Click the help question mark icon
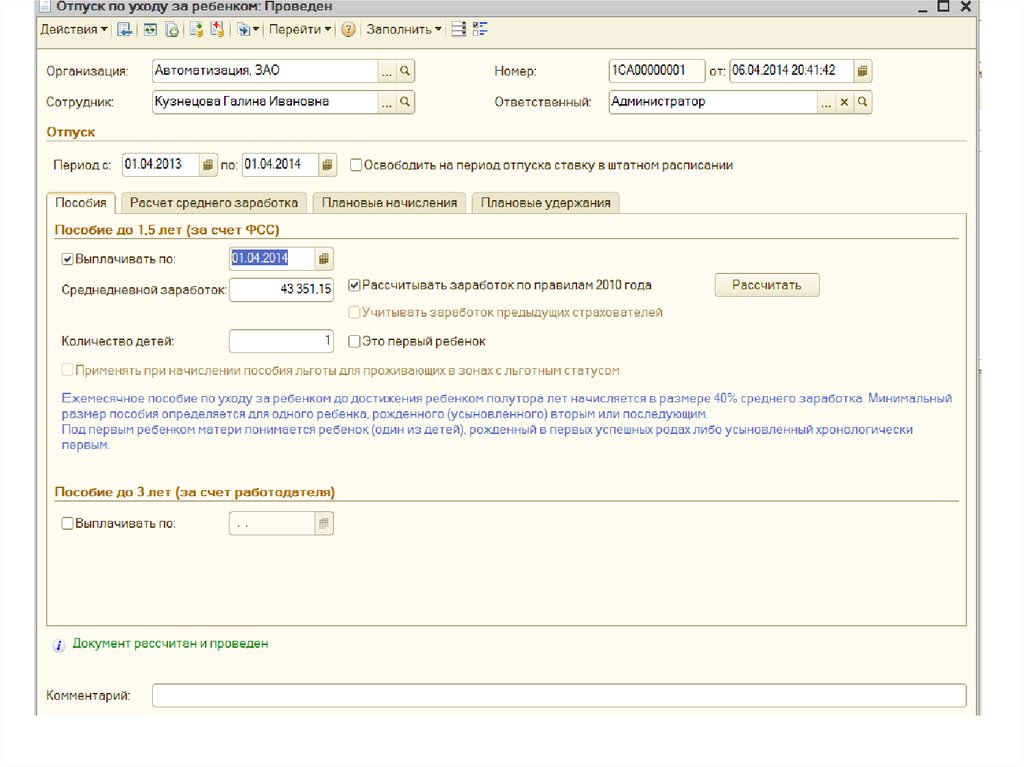Viewport: 1024px width, 767px height. pos(348,29)
